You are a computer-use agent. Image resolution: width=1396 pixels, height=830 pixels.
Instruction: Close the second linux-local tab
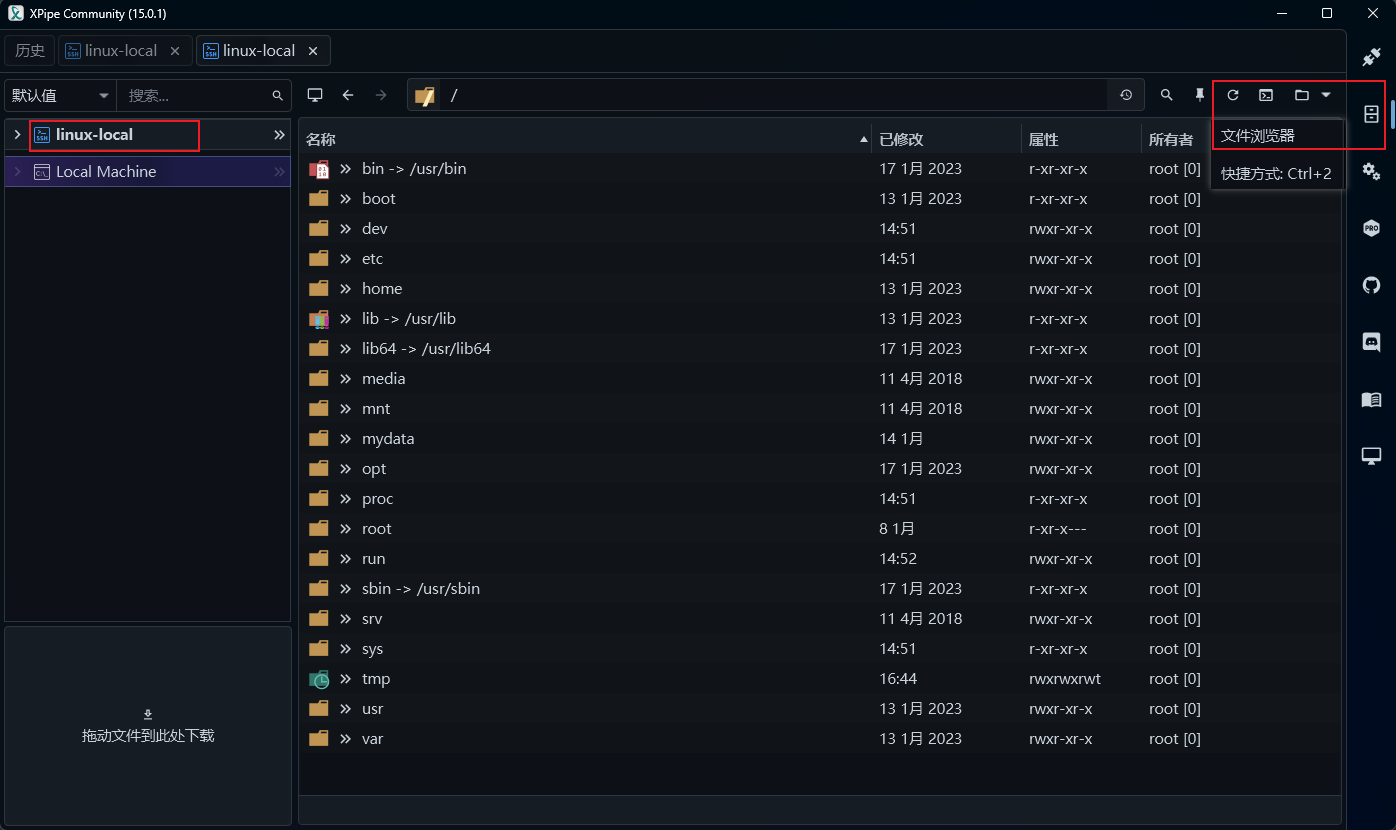coord(313,51)
